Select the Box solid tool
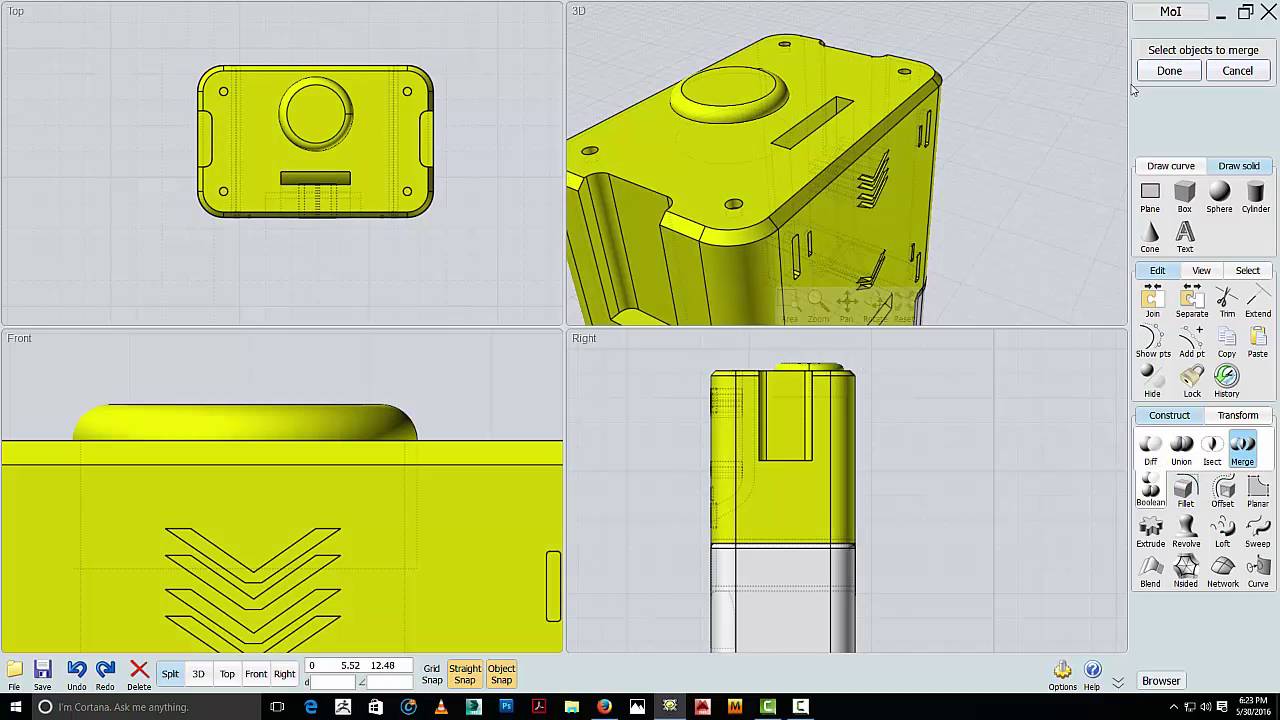 click(1185, 196)
